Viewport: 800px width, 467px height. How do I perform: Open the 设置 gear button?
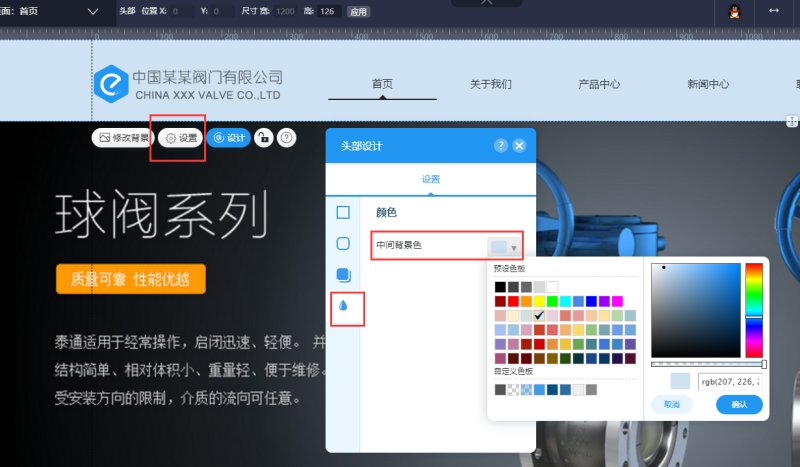pyautogui.click(x=181, y=138)
